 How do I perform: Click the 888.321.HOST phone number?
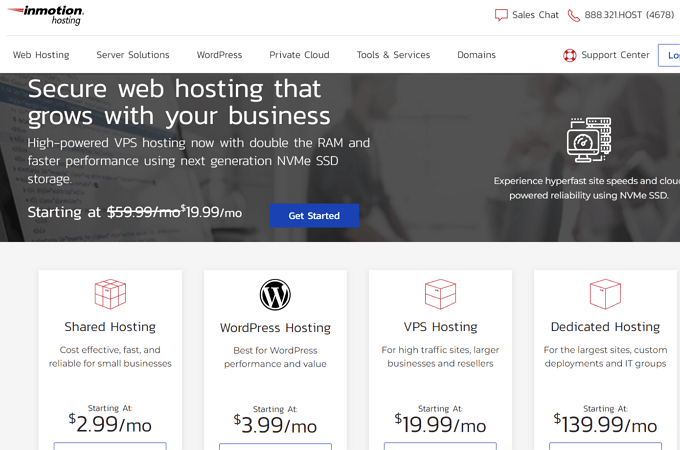[629, 15]
